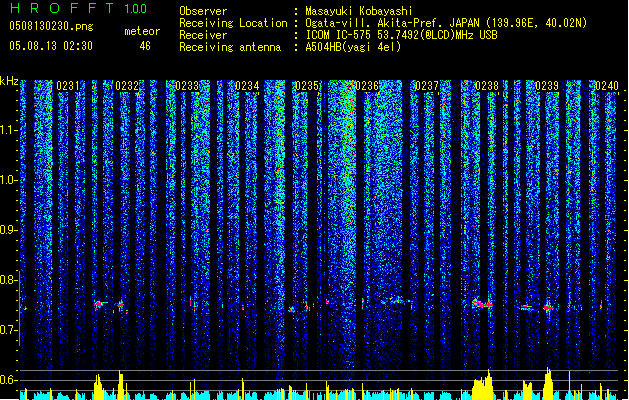
Task: Click the 0236 time marker
Action: [x=367, y=86]
